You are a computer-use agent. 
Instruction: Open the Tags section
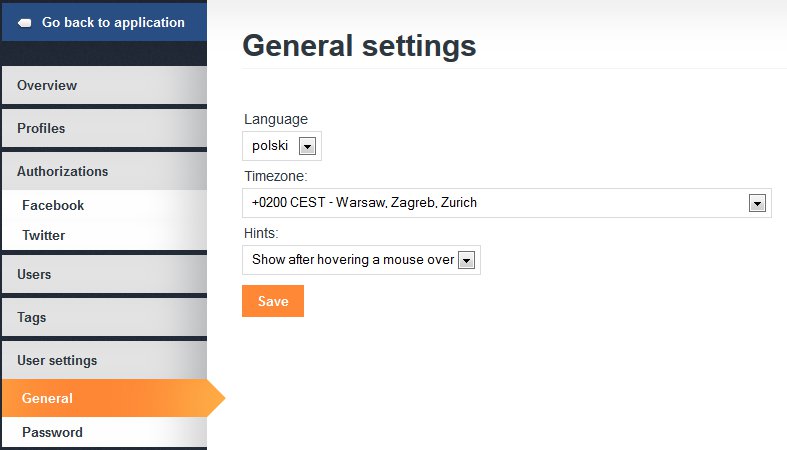[32, 317]
